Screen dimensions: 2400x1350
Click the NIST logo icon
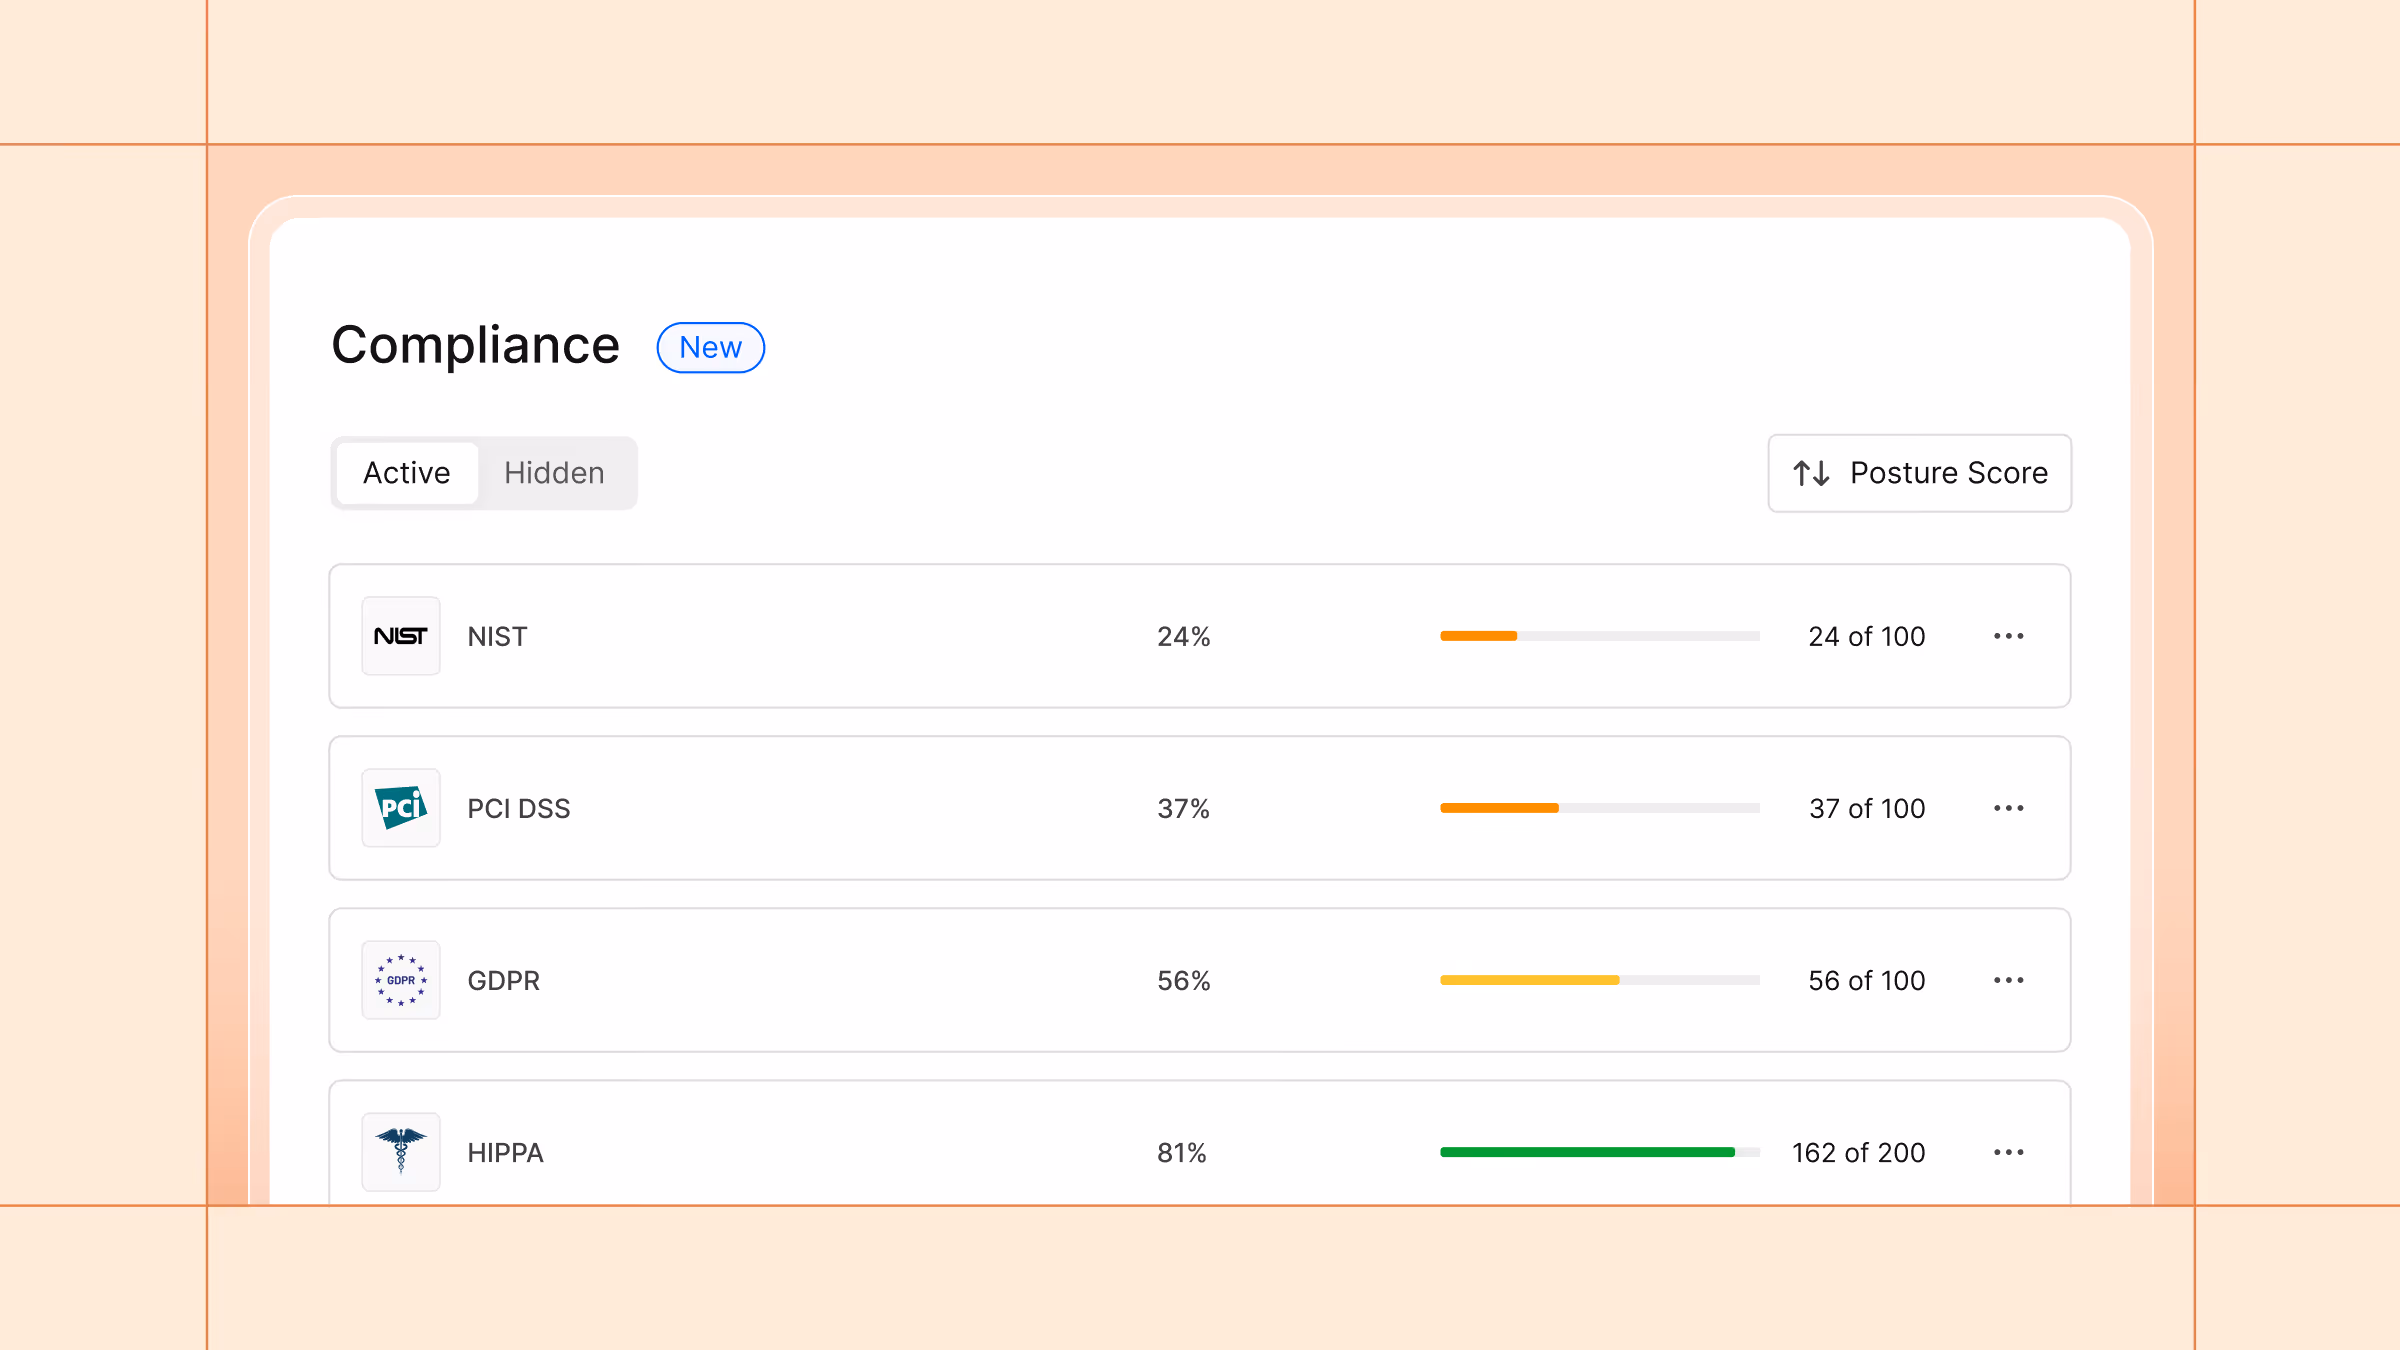[400, 636]
